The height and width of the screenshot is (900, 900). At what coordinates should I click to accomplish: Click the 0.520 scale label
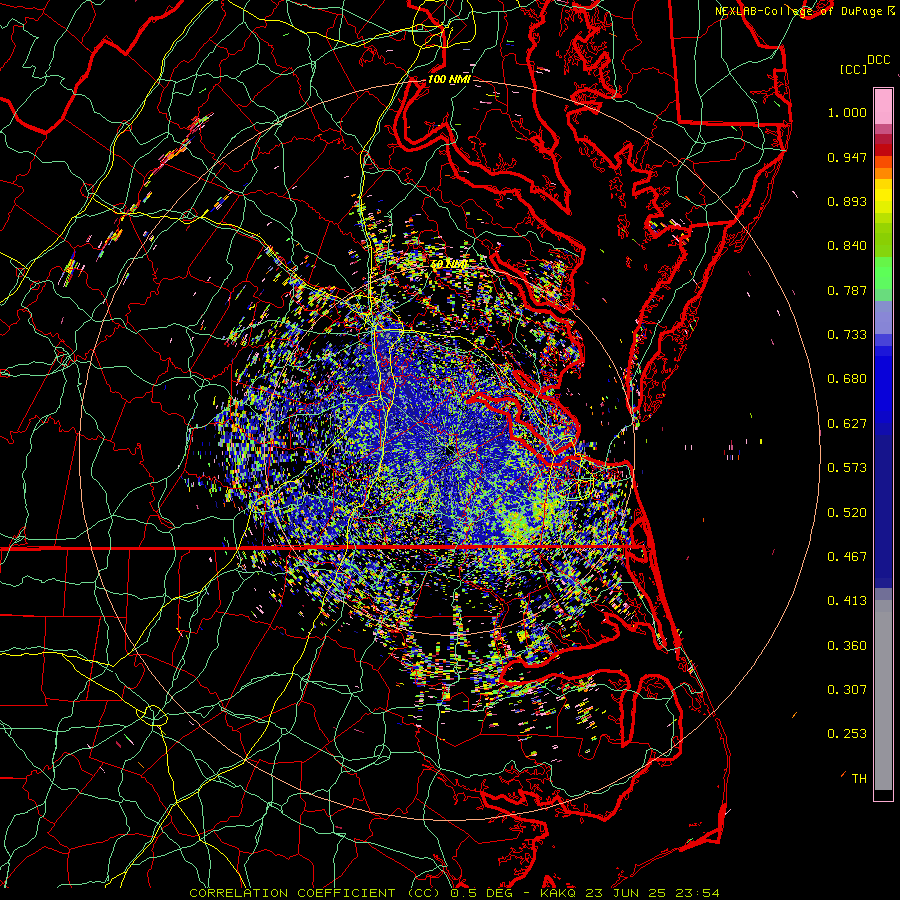pyautogui.click(x=847, y=513)
